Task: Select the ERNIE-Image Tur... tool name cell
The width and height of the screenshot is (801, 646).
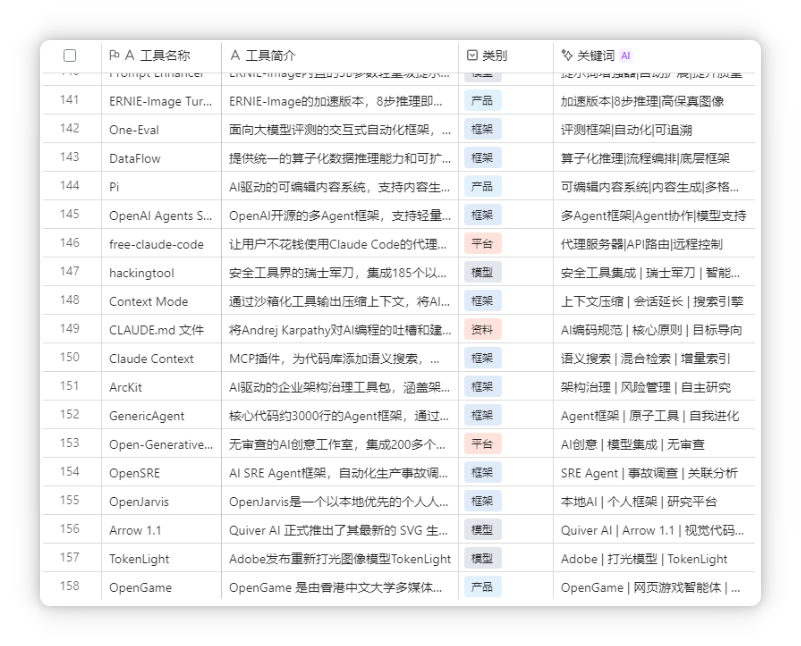Action: point(161,101)
